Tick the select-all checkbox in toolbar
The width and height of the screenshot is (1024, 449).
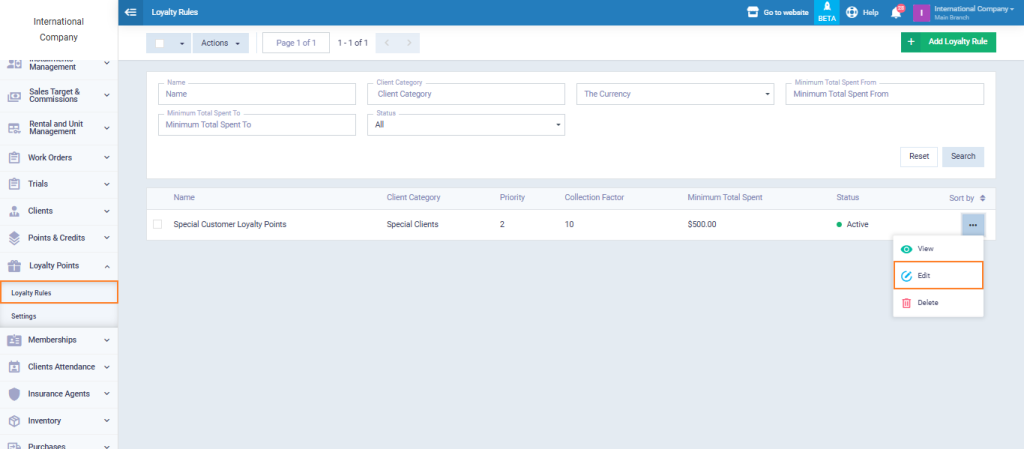pos(159,44)
